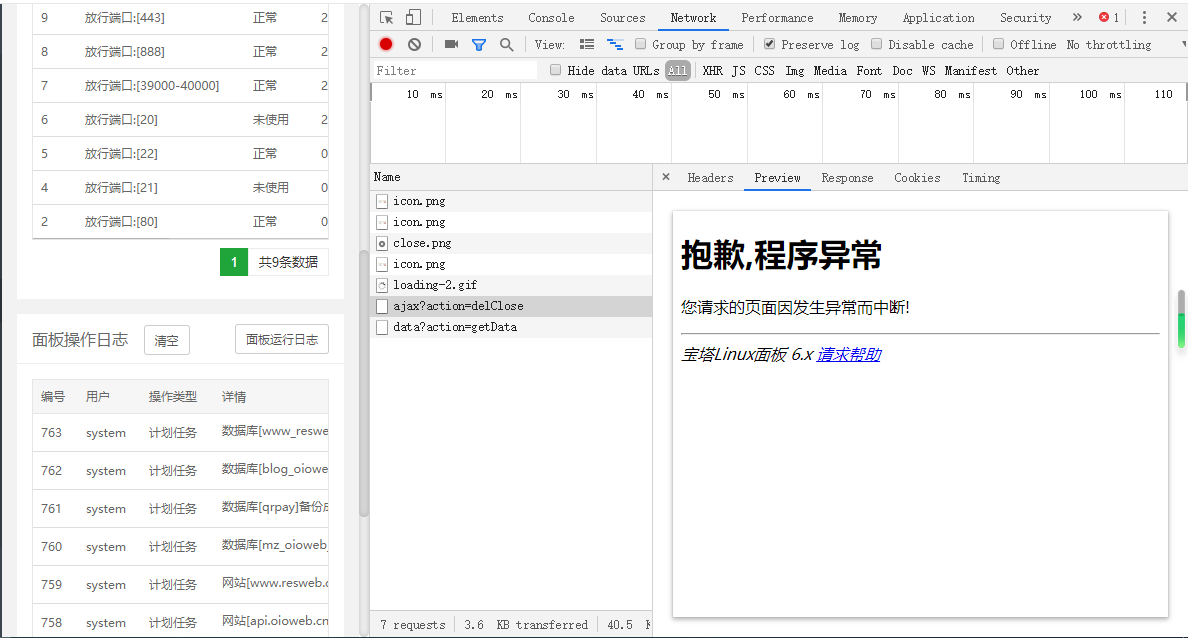1188x638 pixels.
Task: Click the network timeline overview area
Action: [x=779, y=123]
